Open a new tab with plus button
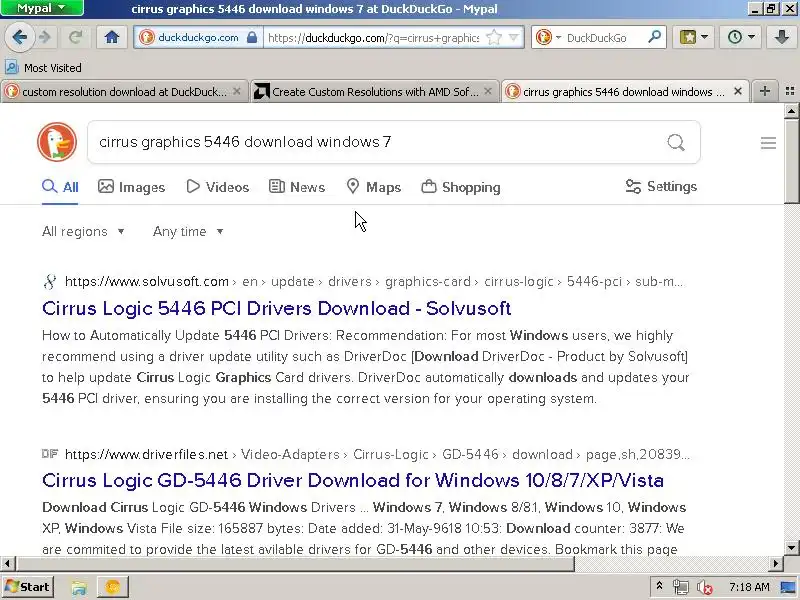 click(765, 91)
